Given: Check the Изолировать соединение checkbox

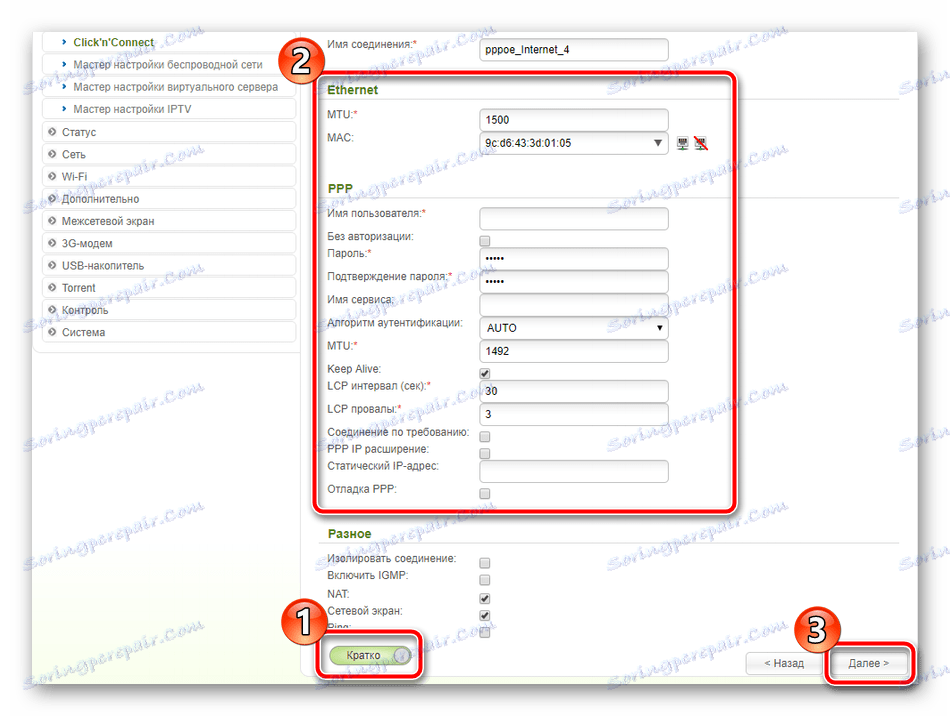Looking at the screenshot, I should pos(485,563).
